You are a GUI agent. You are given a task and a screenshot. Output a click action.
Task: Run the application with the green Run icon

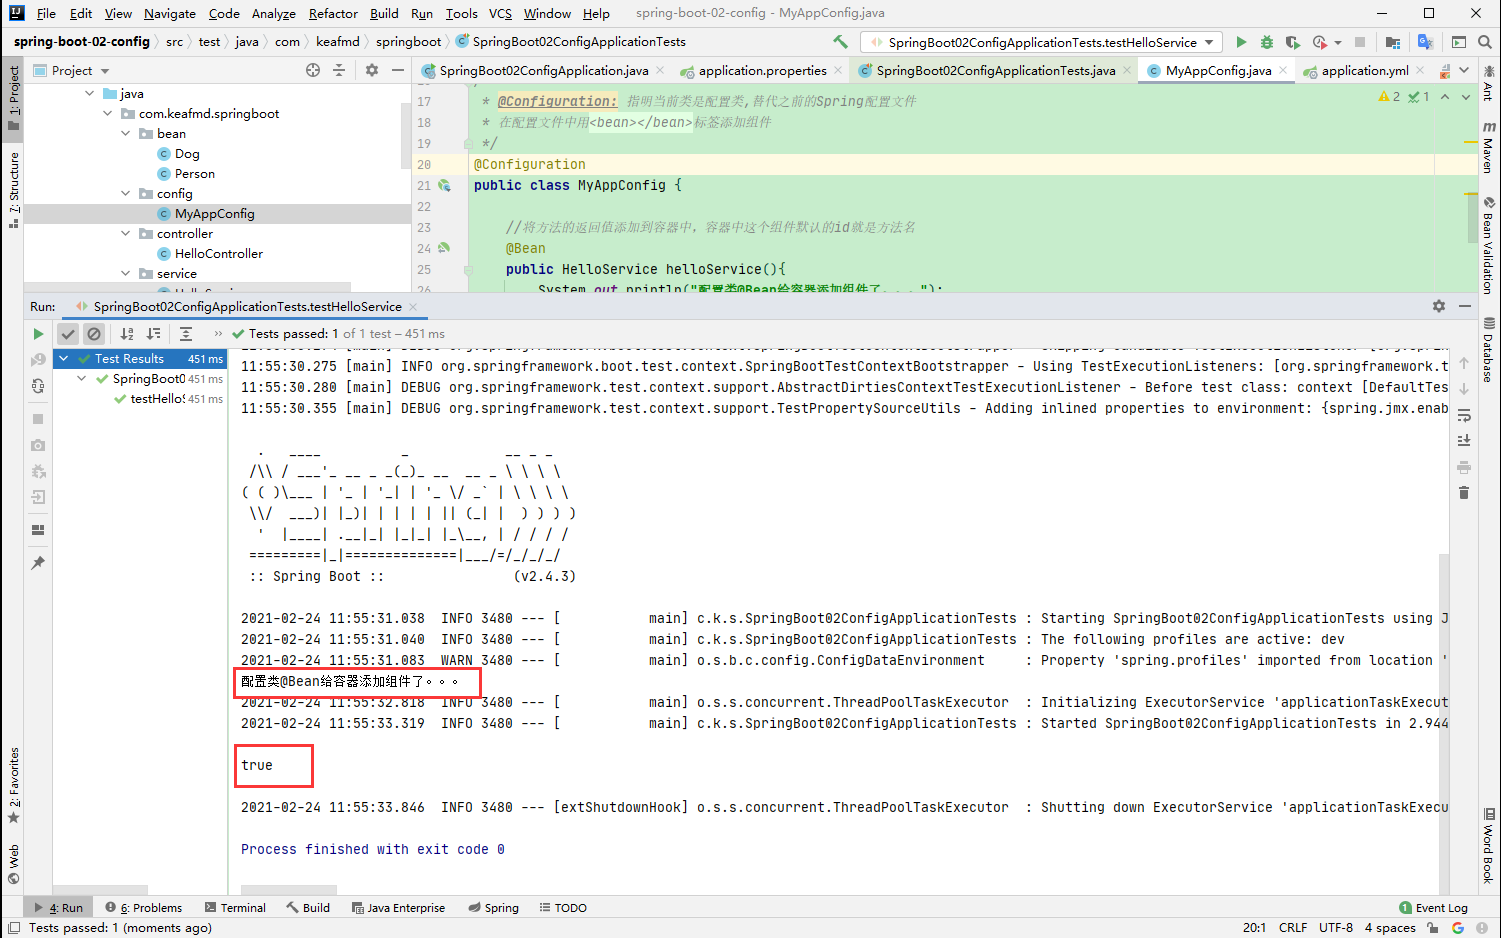click(1241, 42)
